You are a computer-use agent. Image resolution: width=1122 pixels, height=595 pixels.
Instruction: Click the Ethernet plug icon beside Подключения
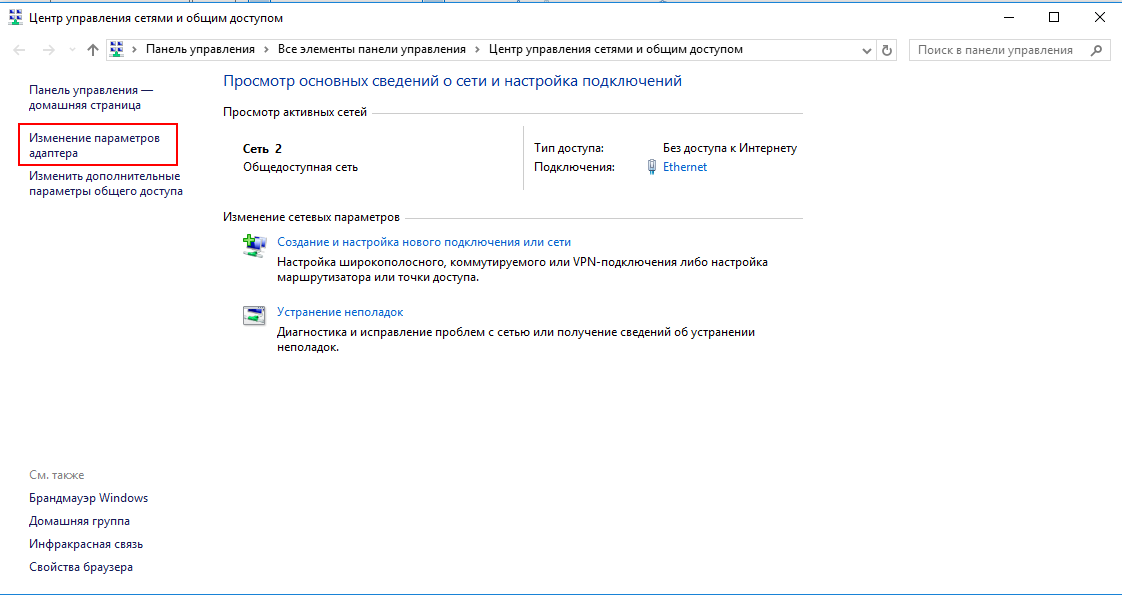point(651,168)
